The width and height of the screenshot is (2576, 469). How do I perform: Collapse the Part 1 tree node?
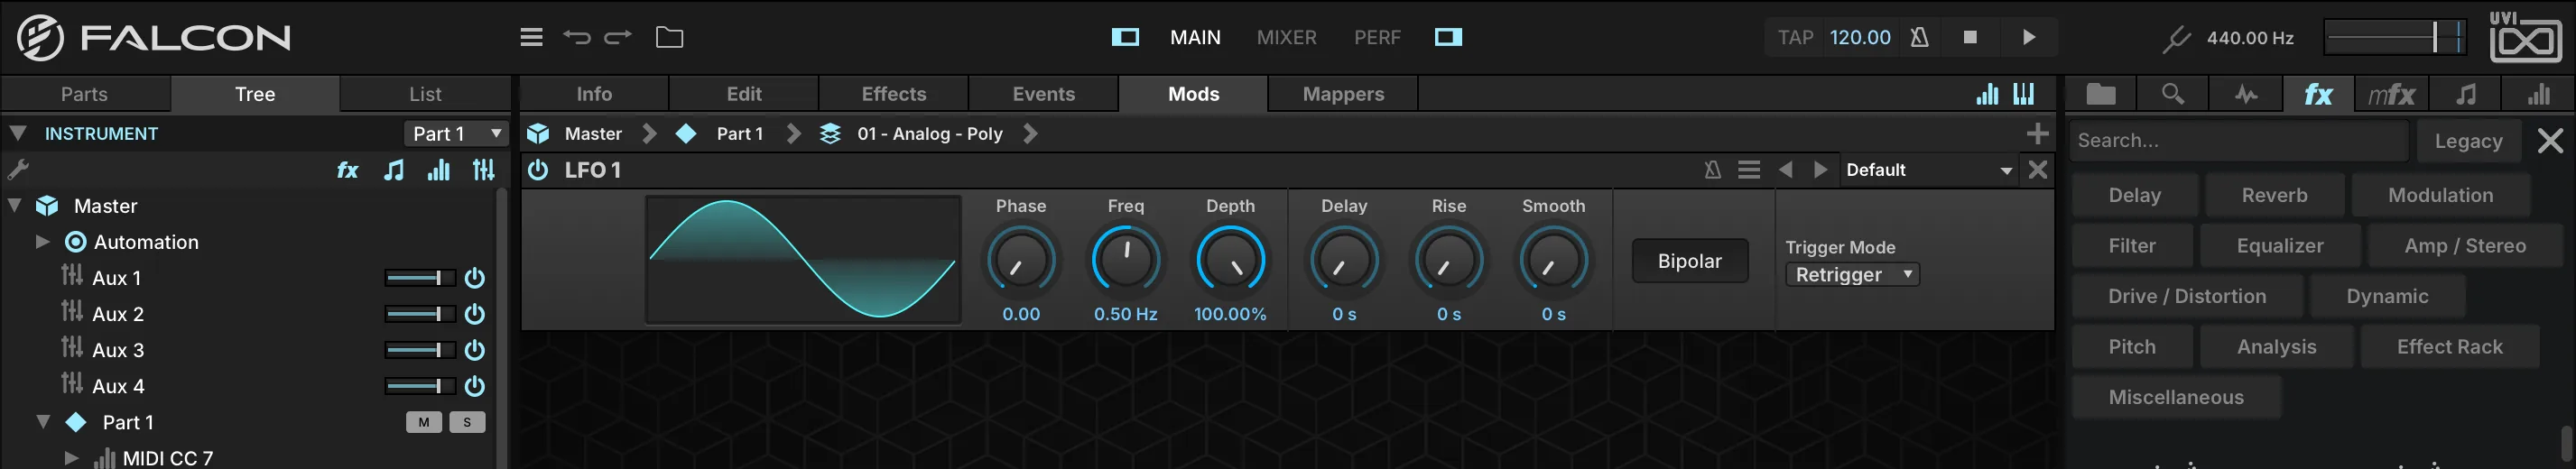(x=43, y=422)
